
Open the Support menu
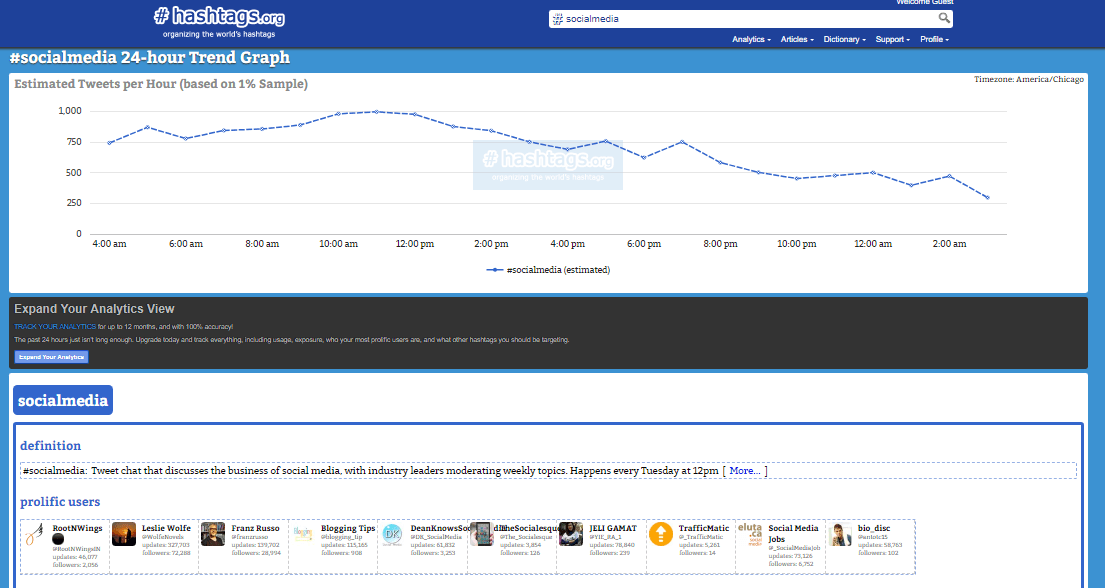point(892,40)
